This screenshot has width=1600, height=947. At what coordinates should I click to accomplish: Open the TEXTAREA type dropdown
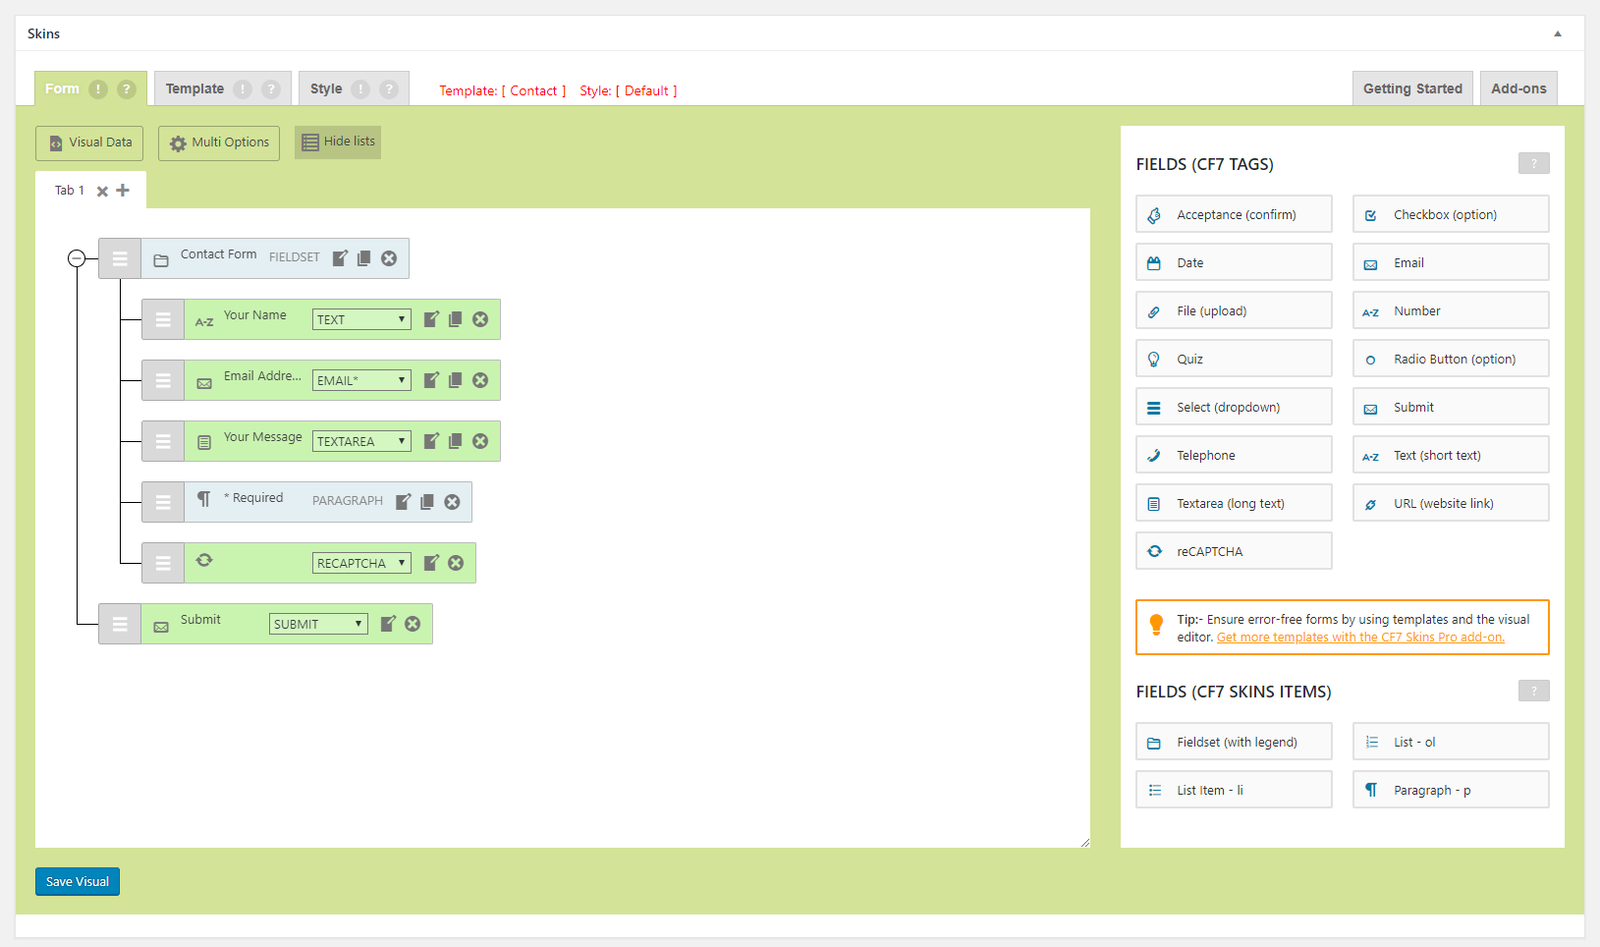361,442
